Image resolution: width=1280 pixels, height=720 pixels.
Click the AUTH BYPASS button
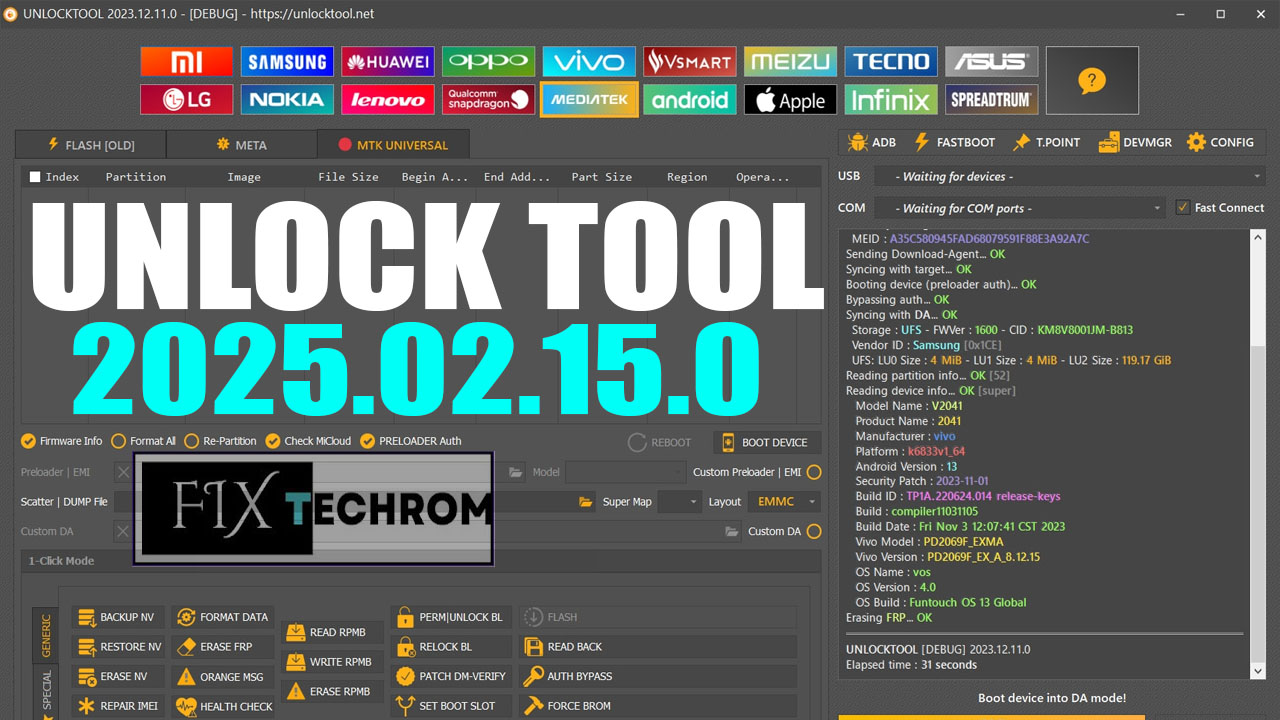[657, 677]
